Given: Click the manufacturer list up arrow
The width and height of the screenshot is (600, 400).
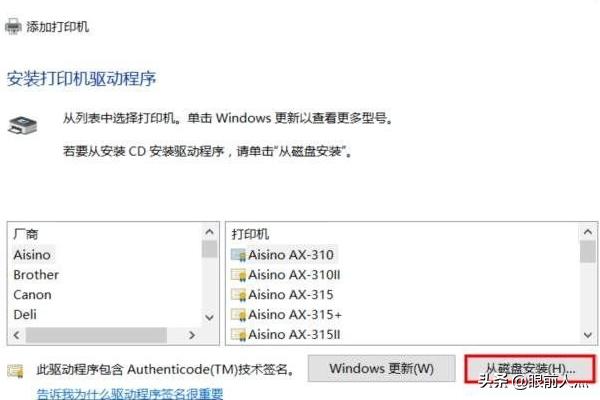Looking at the screenshot, I should tap(209, 232).
